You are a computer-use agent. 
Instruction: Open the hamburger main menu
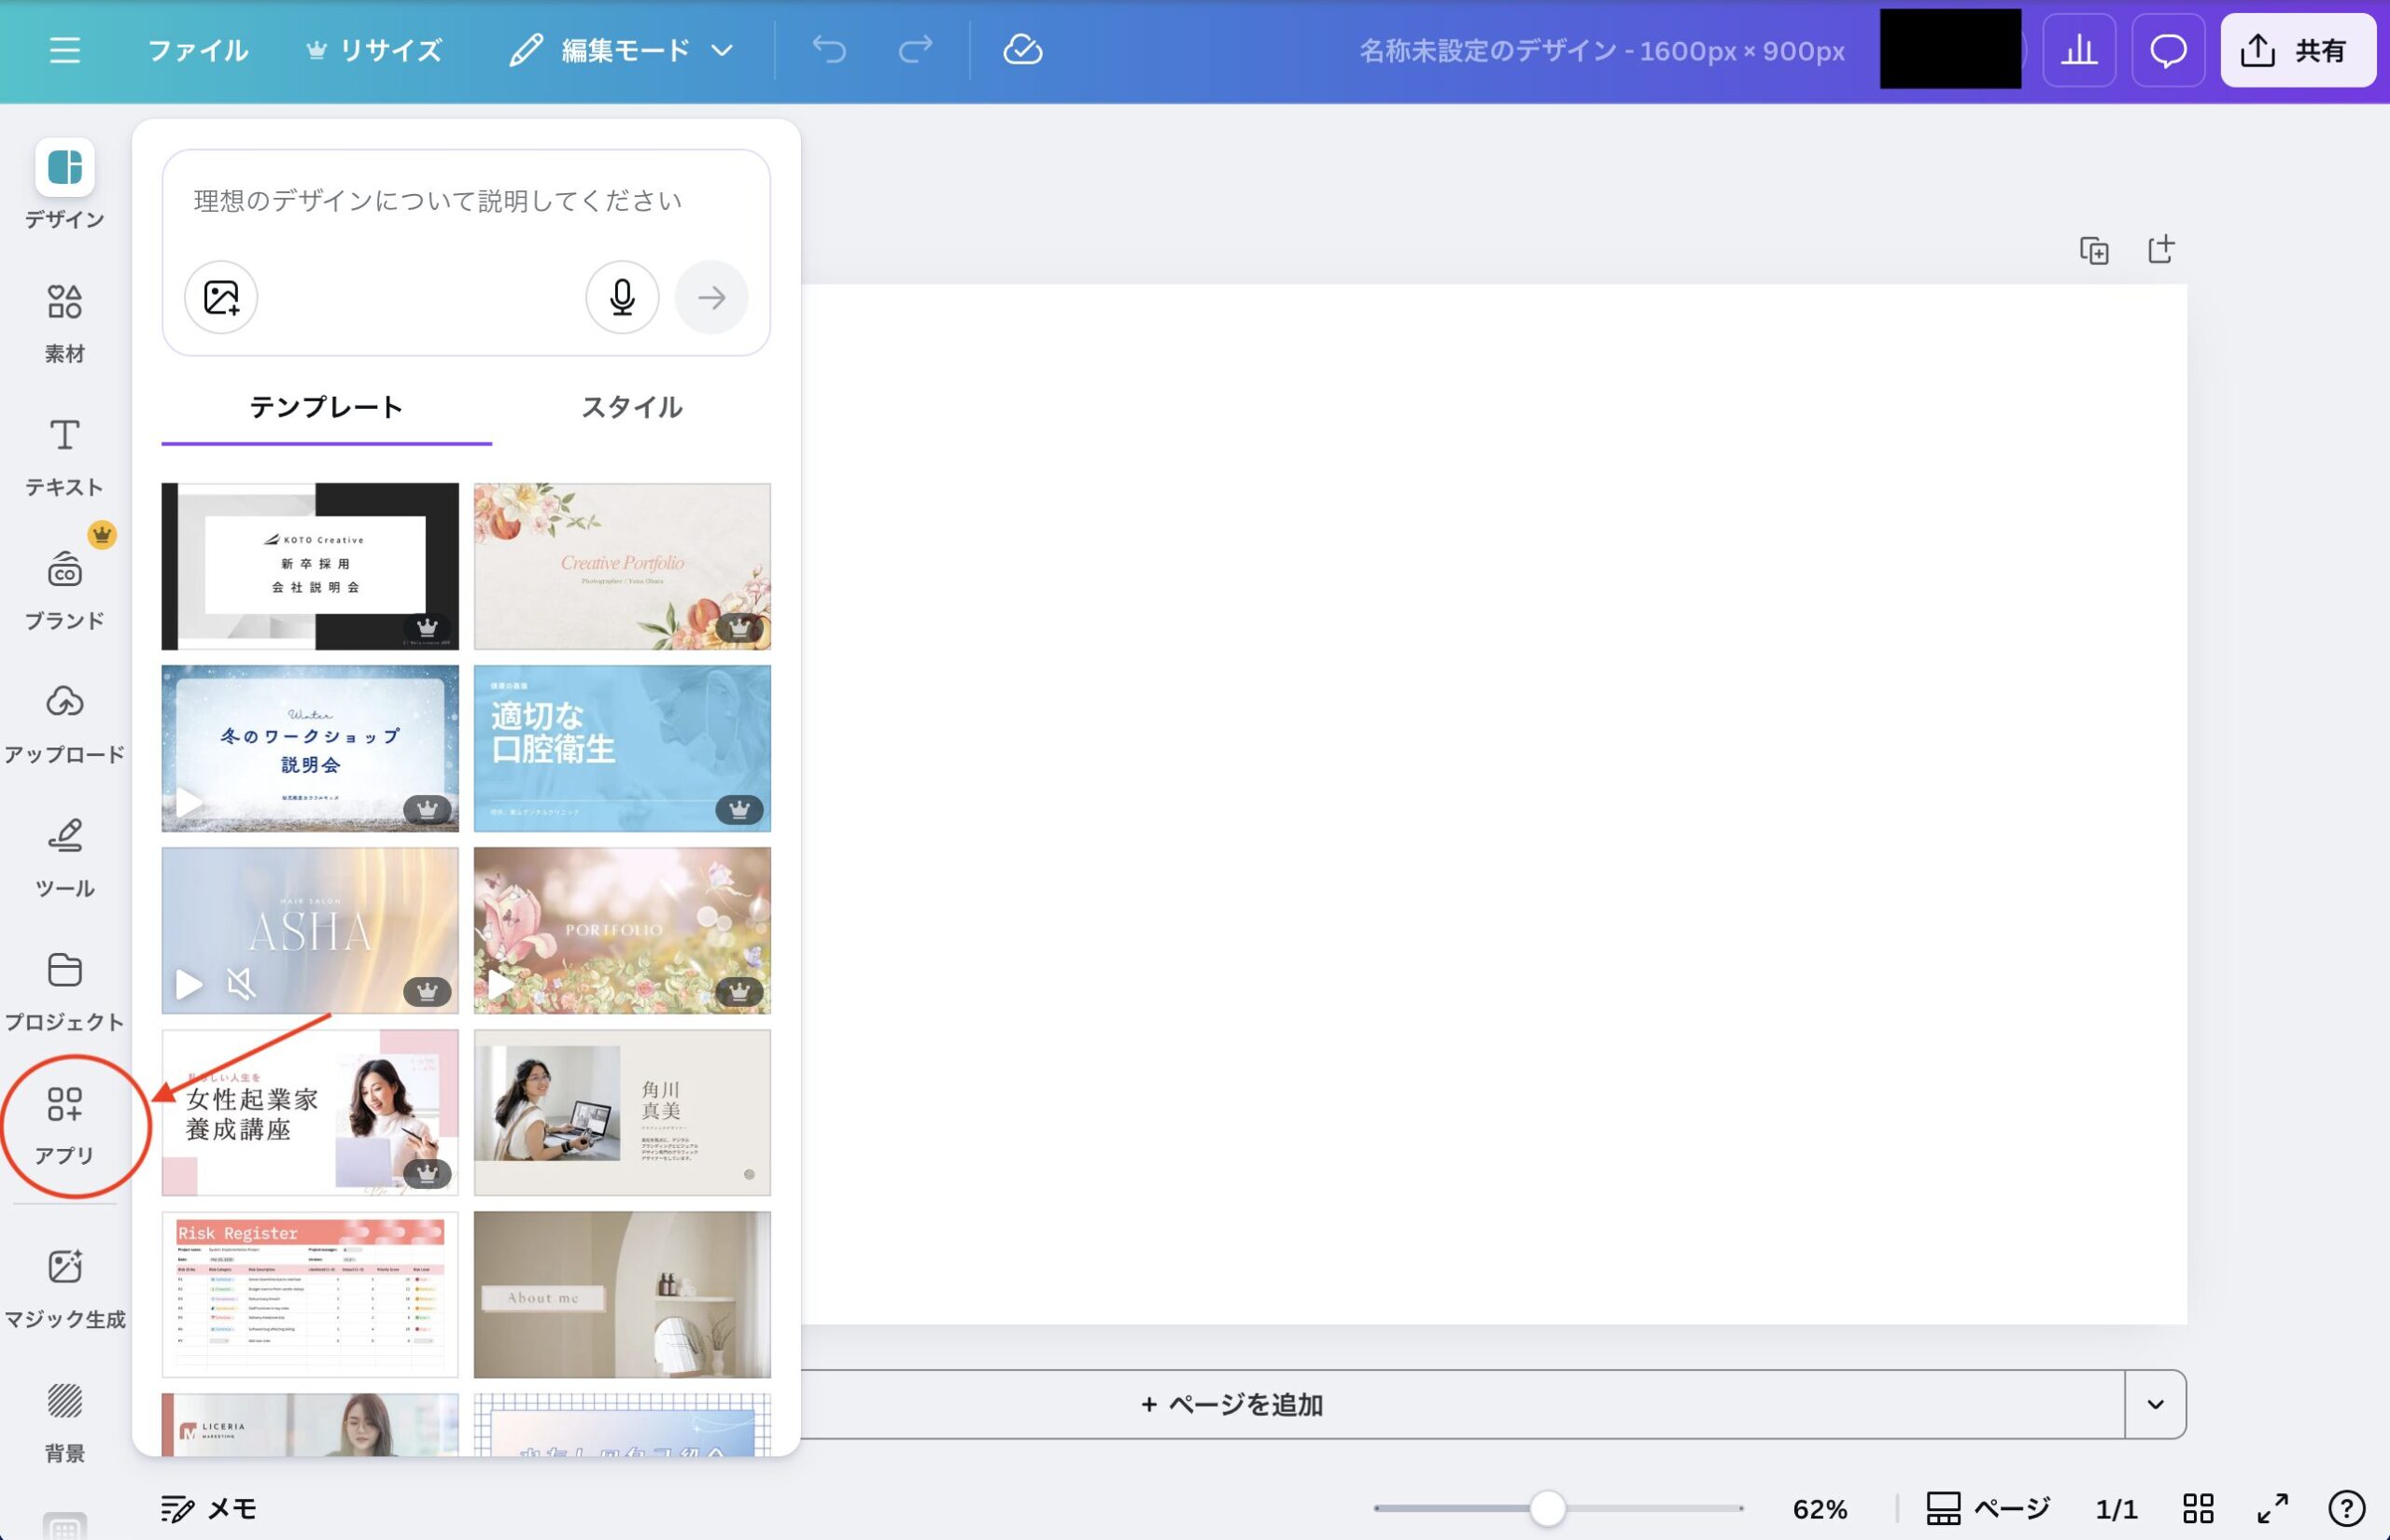65,50
